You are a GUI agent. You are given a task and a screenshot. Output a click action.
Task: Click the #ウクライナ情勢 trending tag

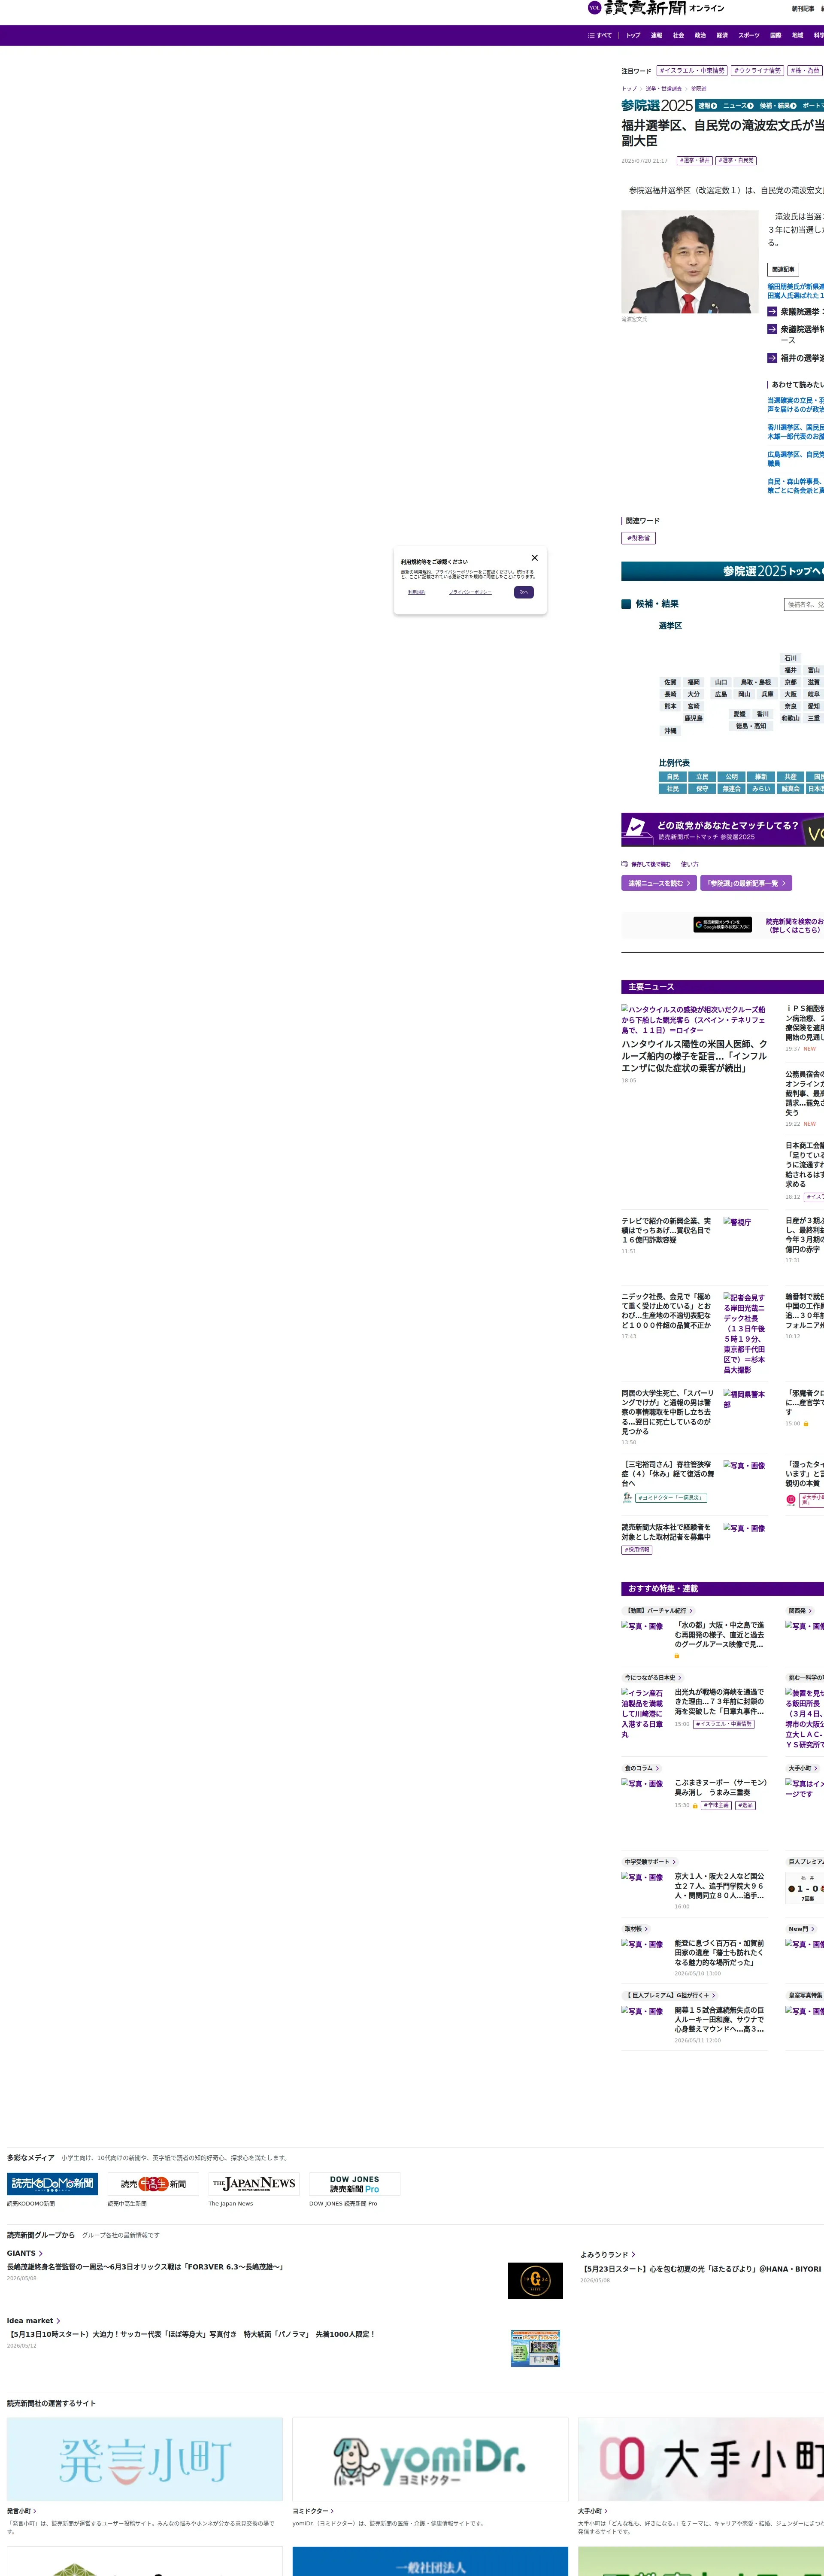(758, 71)
